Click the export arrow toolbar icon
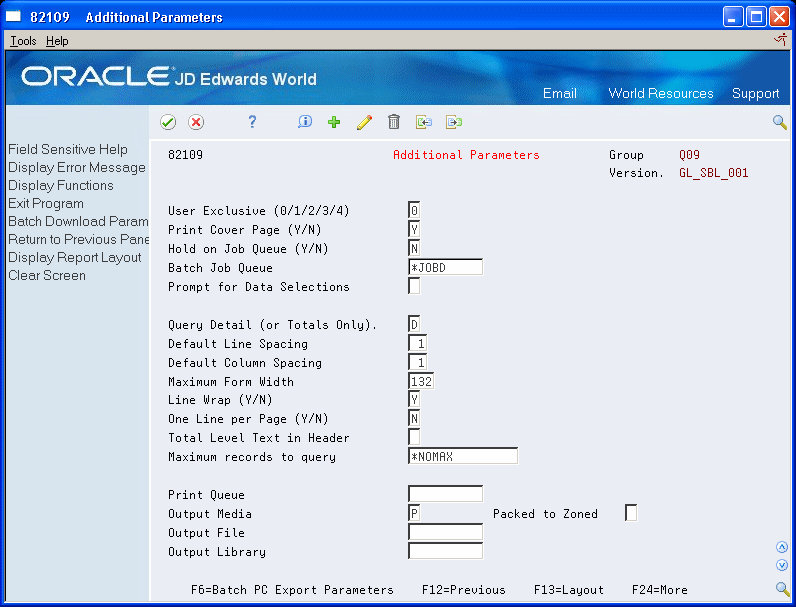796x607 pixels. 454,122
